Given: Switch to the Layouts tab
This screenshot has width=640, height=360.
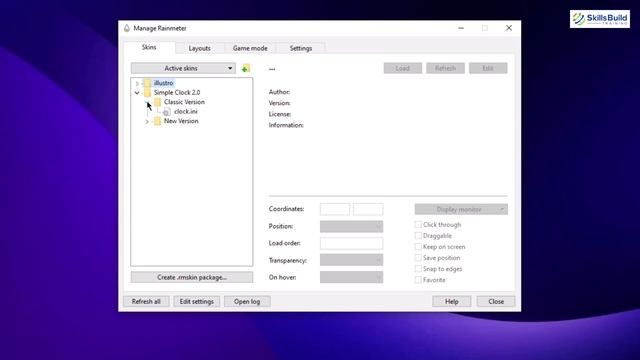Looking at the screenshot, I should tap(200, 48).
